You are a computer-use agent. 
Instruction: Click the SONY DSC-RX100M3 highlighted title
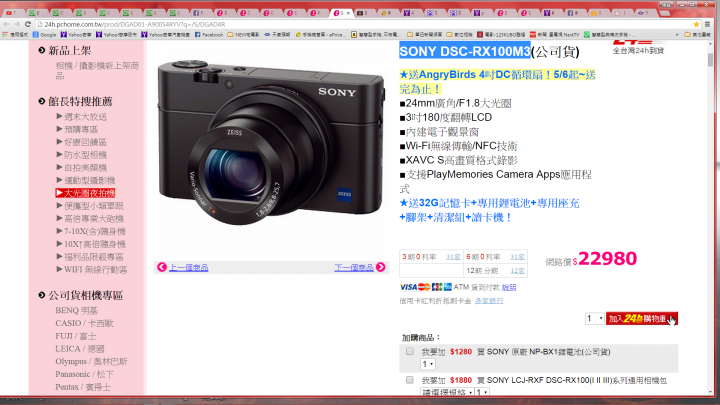pyautogui.click(x=465, y=51)
